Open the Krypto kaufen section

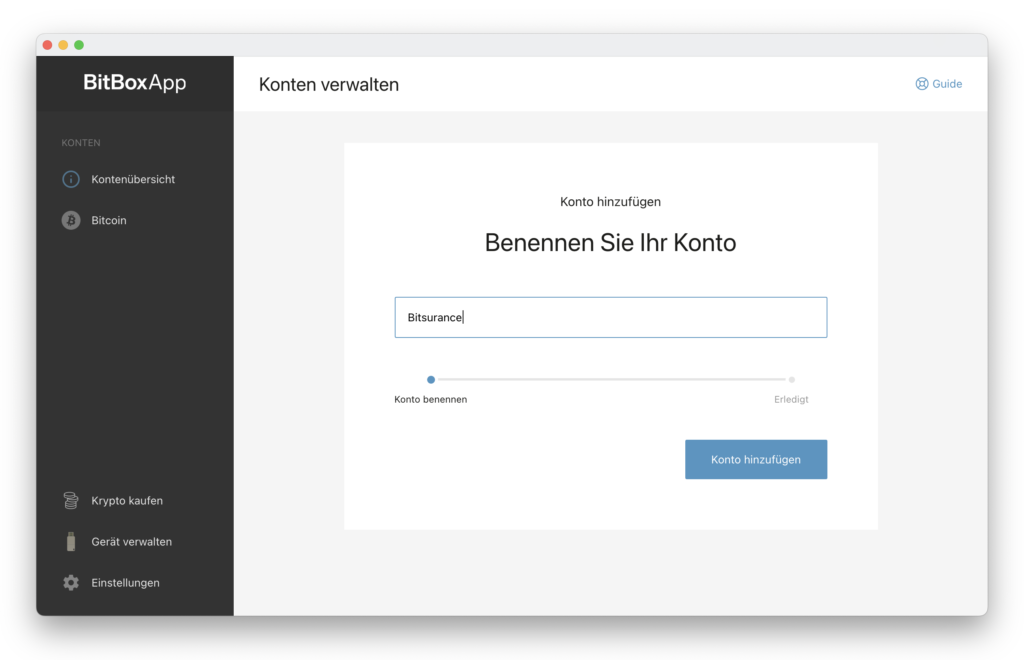coord(127,501)
